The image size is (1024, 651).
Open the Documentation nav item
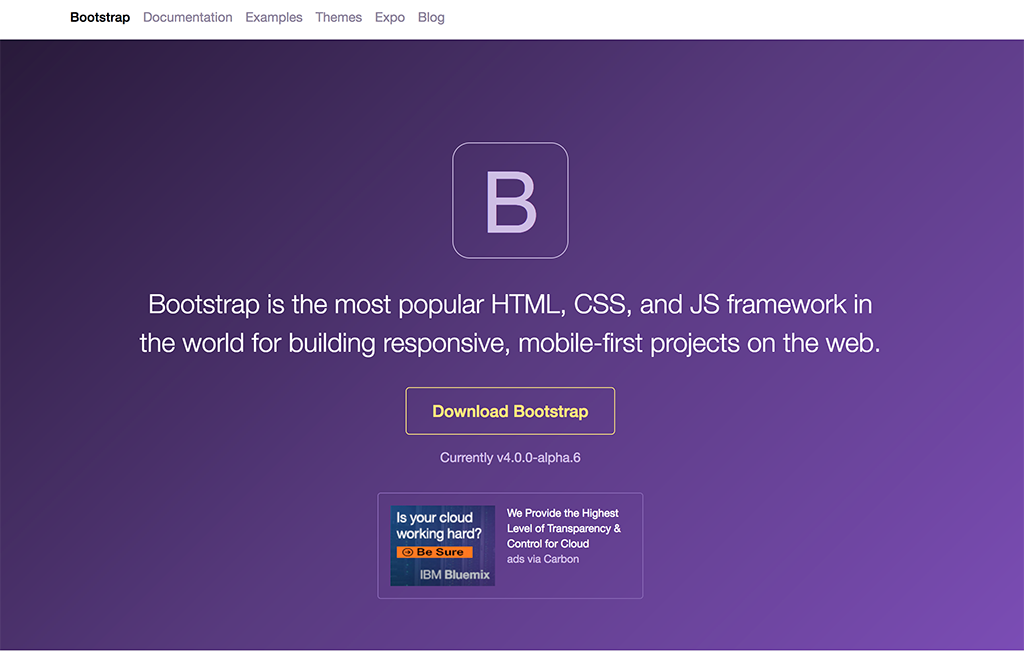pyautogui.click(x=187, y=18)
